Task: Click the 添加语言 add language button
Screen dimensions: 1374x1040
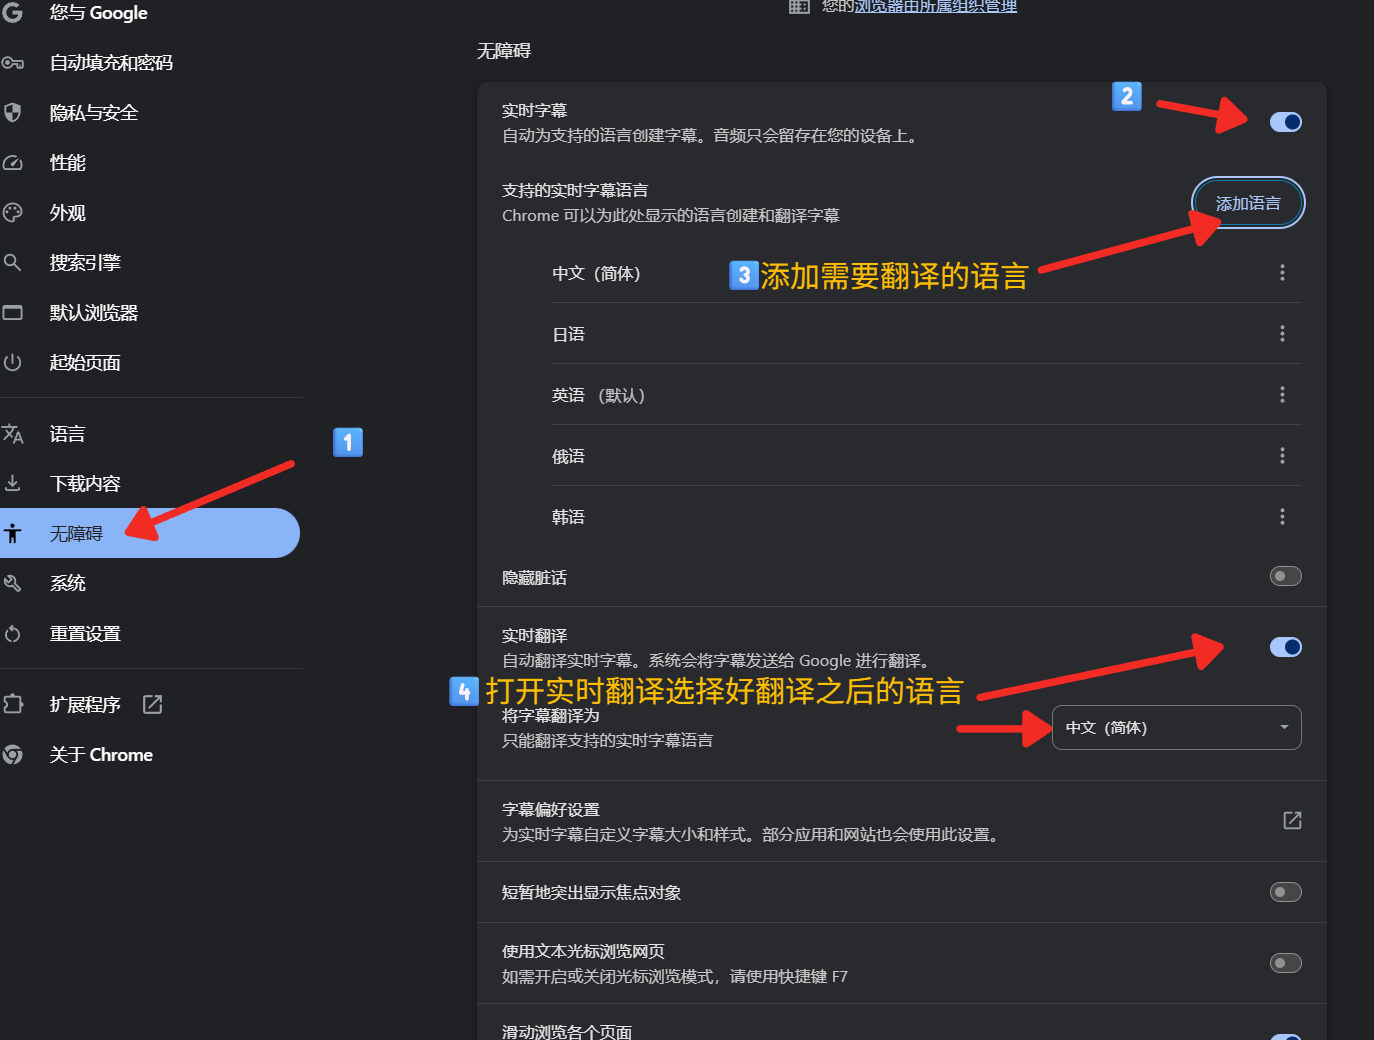Action: point(1248,203)
